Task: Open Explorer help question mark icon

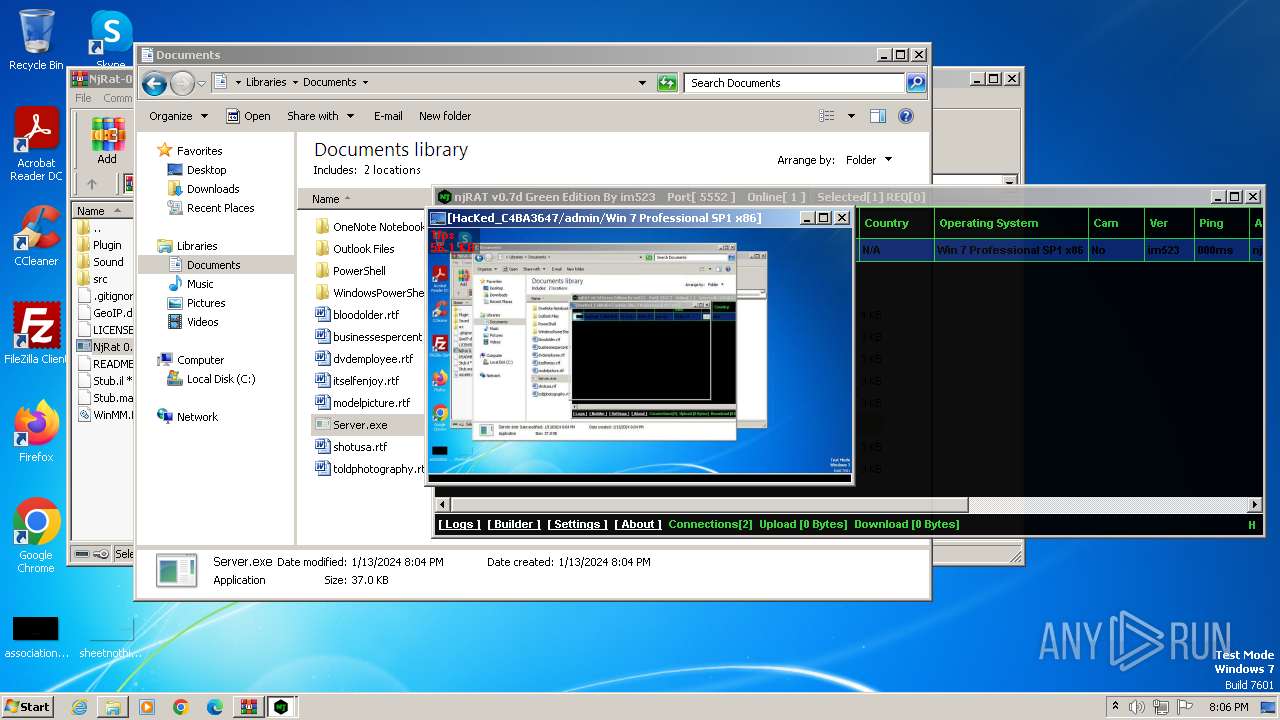Action: point(906,116)
